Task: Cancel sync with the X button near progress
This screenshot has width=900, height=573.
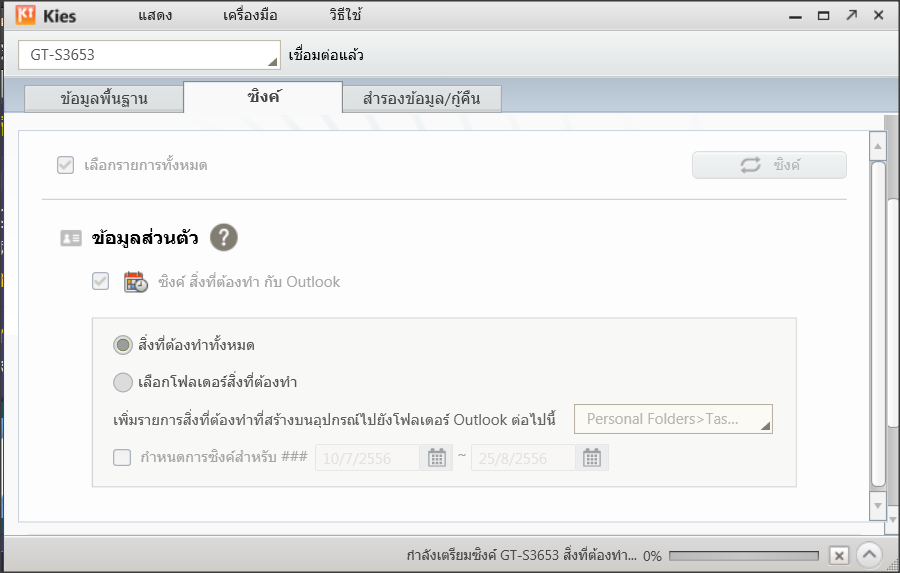Action: coord(839,556)
